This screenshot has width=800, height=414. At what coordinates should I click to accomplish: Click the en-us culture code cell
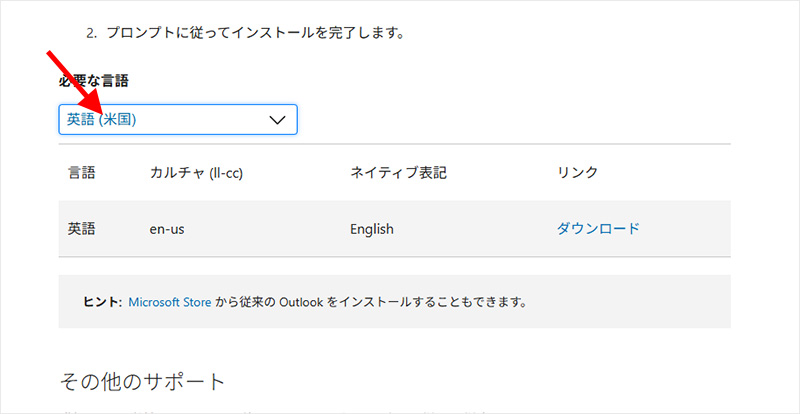tap(167, 229)
